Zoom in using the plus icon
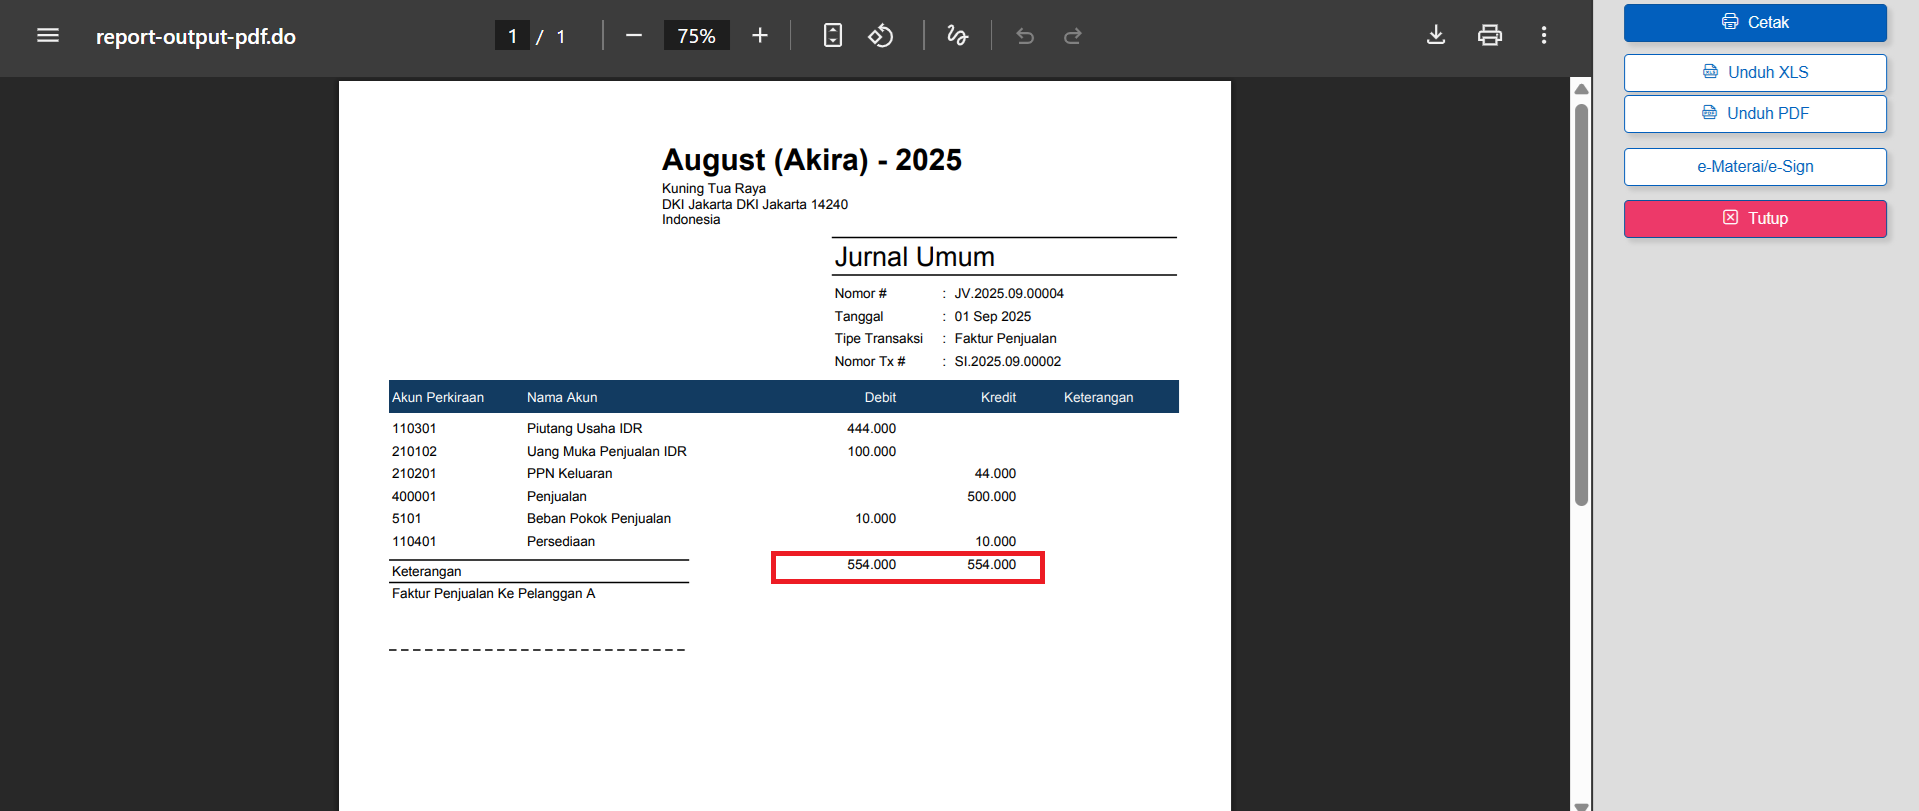 click(760, 36)
